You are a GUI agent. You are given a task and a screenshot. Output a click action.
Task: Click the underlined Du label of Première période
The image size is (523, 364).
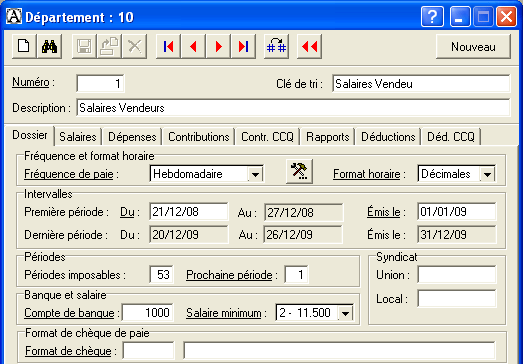click(127, 212)
